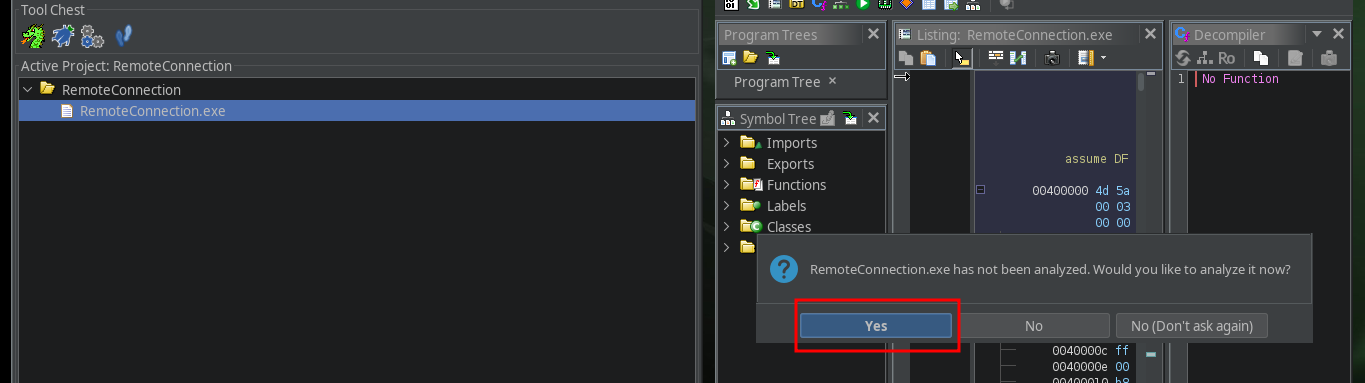
Task: Close the Program Trees panel
Action: [873, 35]
